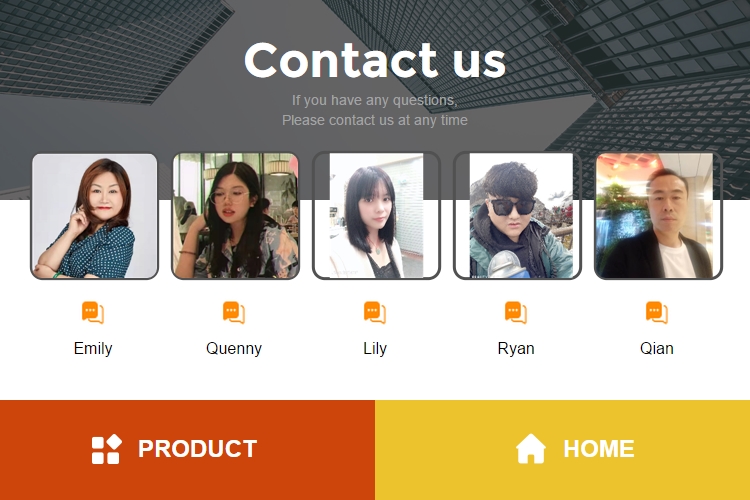The width and height of the screenshot is (750, 500).
Task: Click the Quenny name label
Action: 234,349
